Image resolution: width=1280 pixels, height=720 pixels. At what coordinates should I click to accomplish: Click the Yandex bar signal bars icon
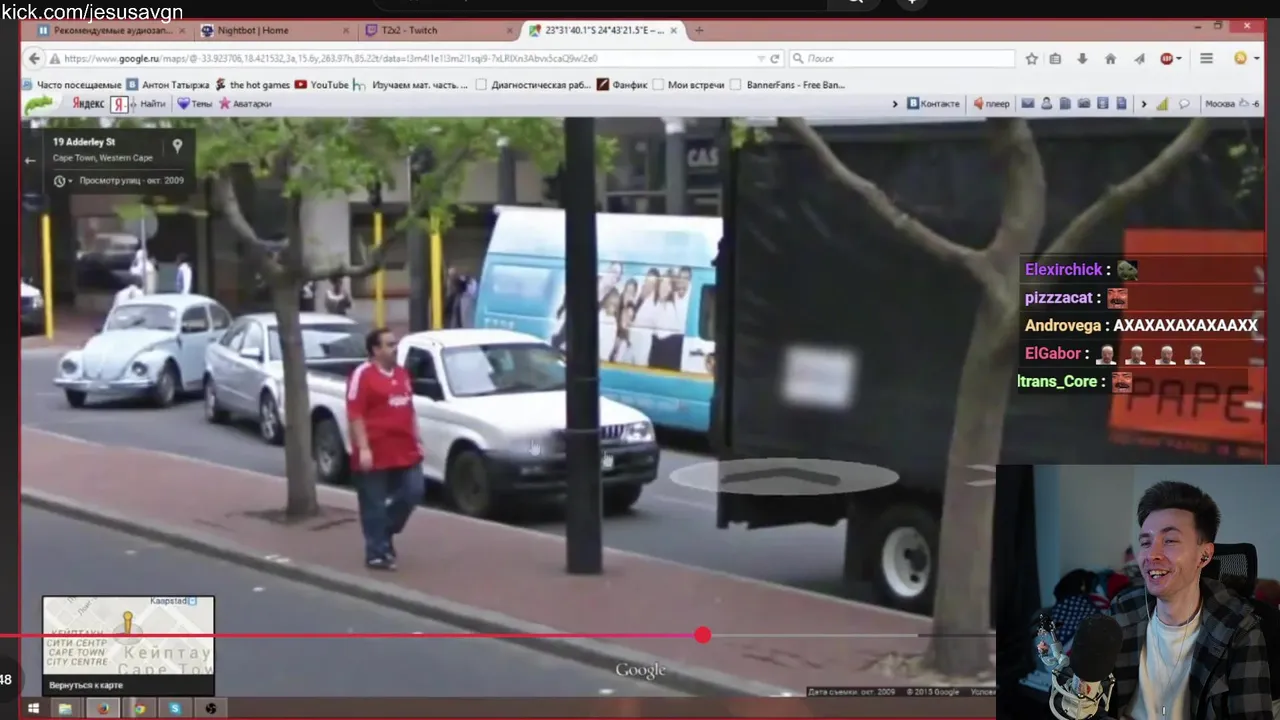1162,104
